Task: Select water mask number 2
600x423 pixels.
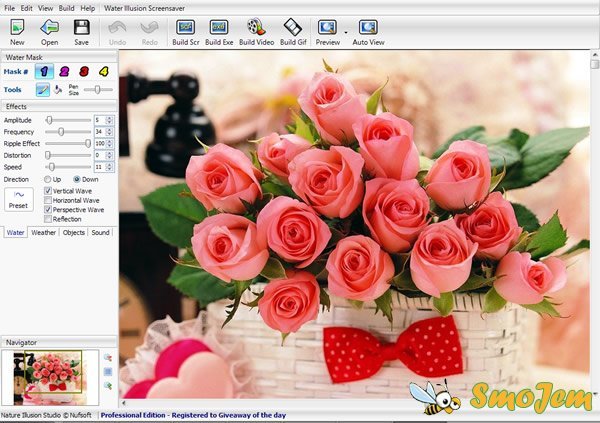Action: click(x=62, y=71)
